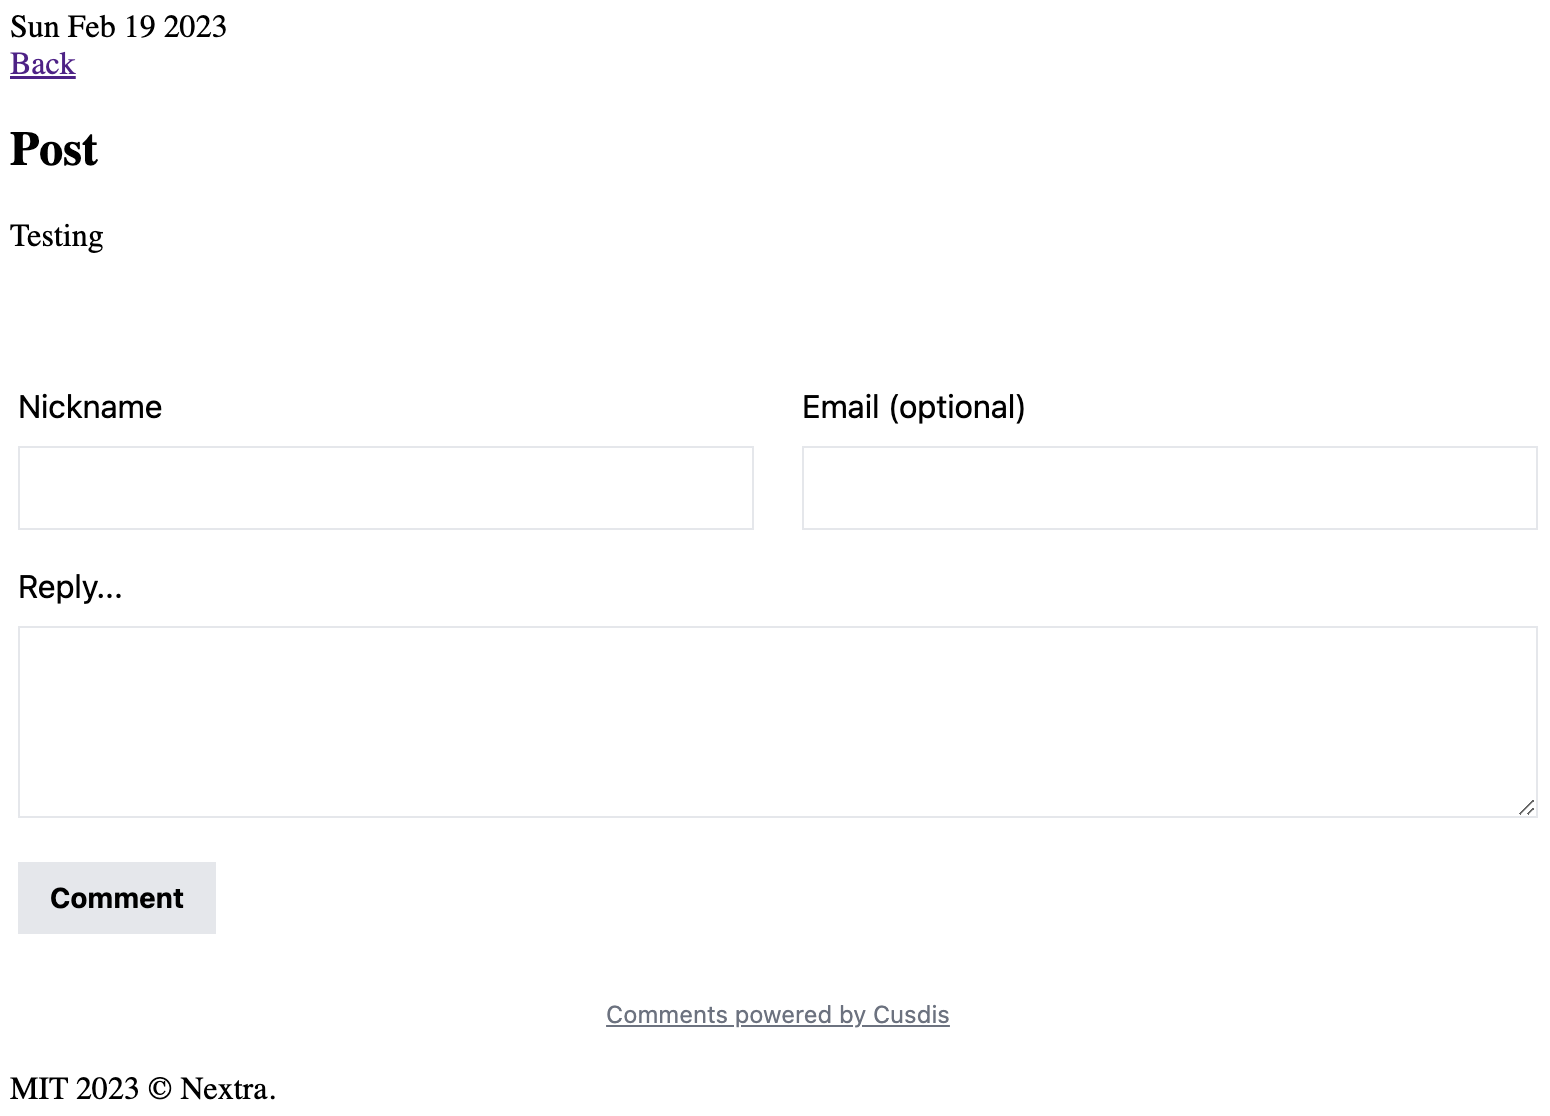The width and height of the screenshot is (1550, 1116).
Task: Click the Testing paragraph text
Action: coord(56,236)
